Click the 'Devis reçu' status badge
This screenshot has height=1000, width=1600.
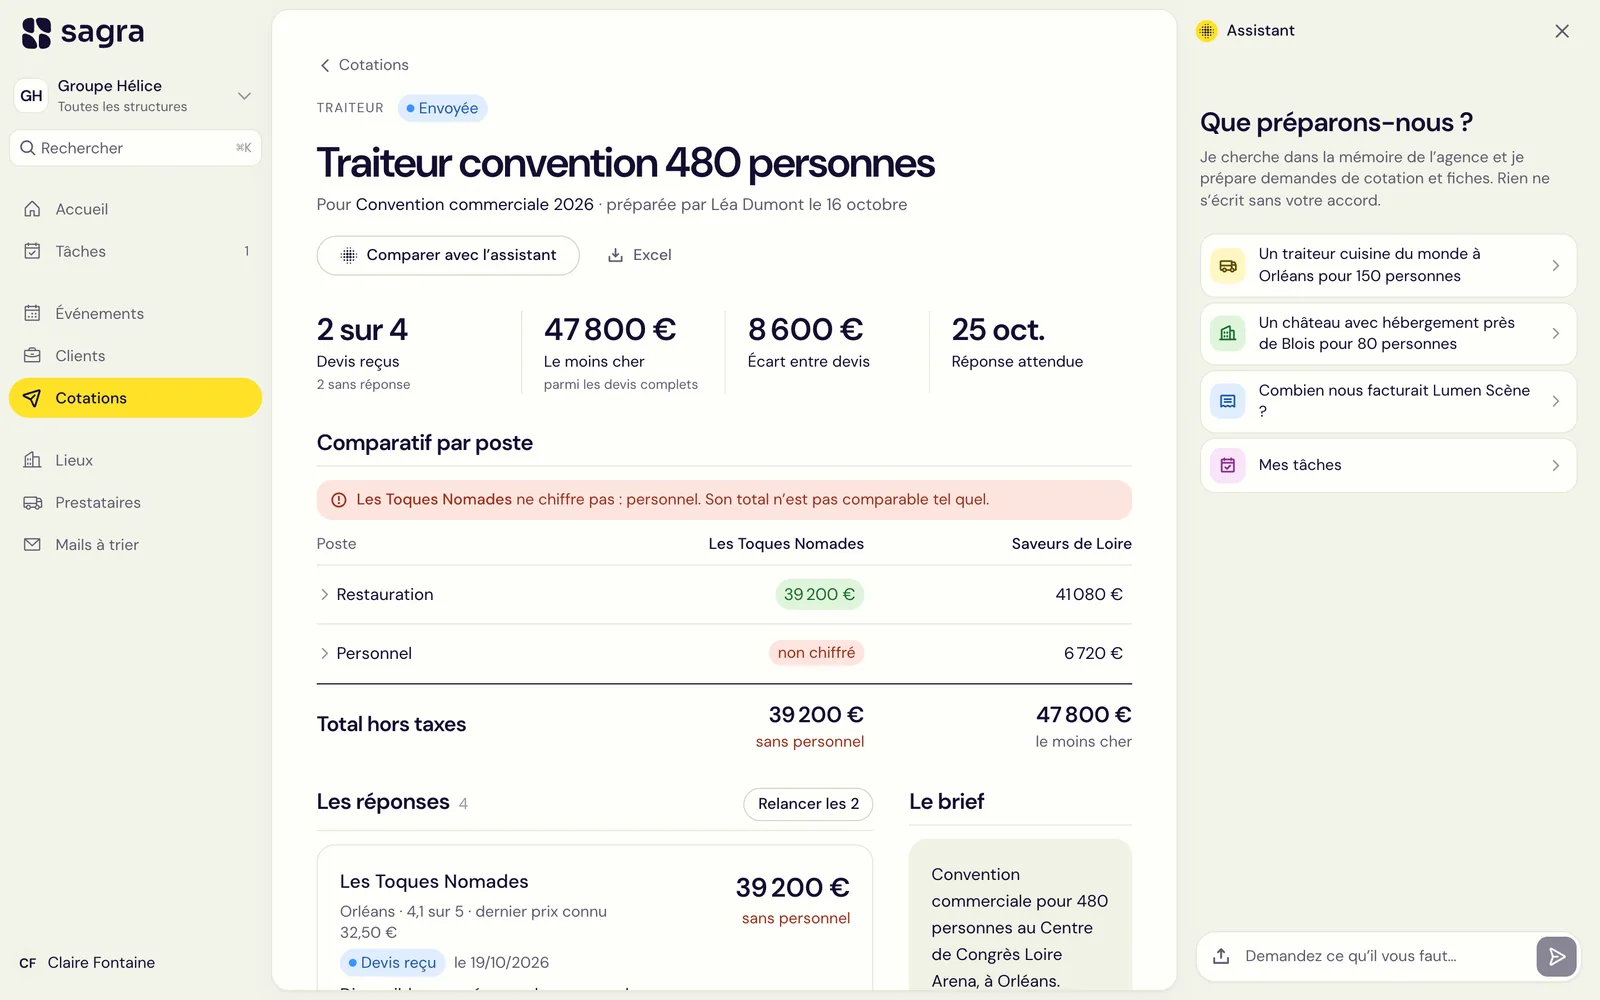[x=392, y=963]
